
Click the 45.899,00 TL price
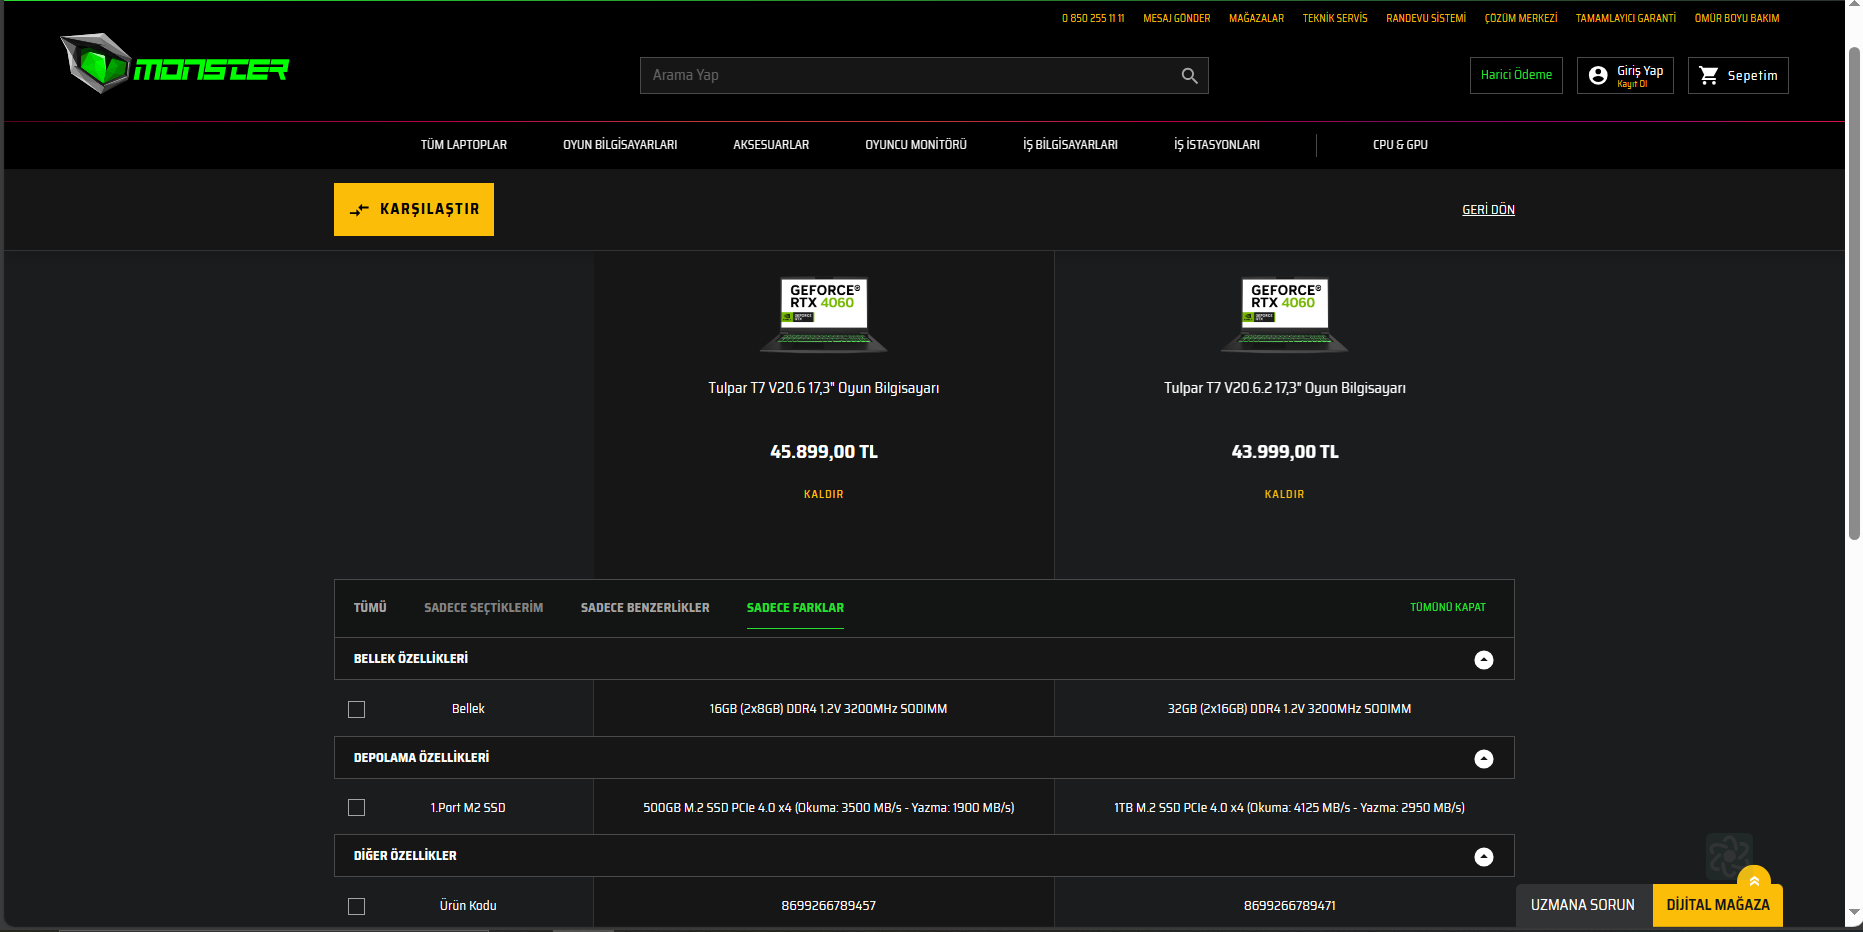click(824, 452)
